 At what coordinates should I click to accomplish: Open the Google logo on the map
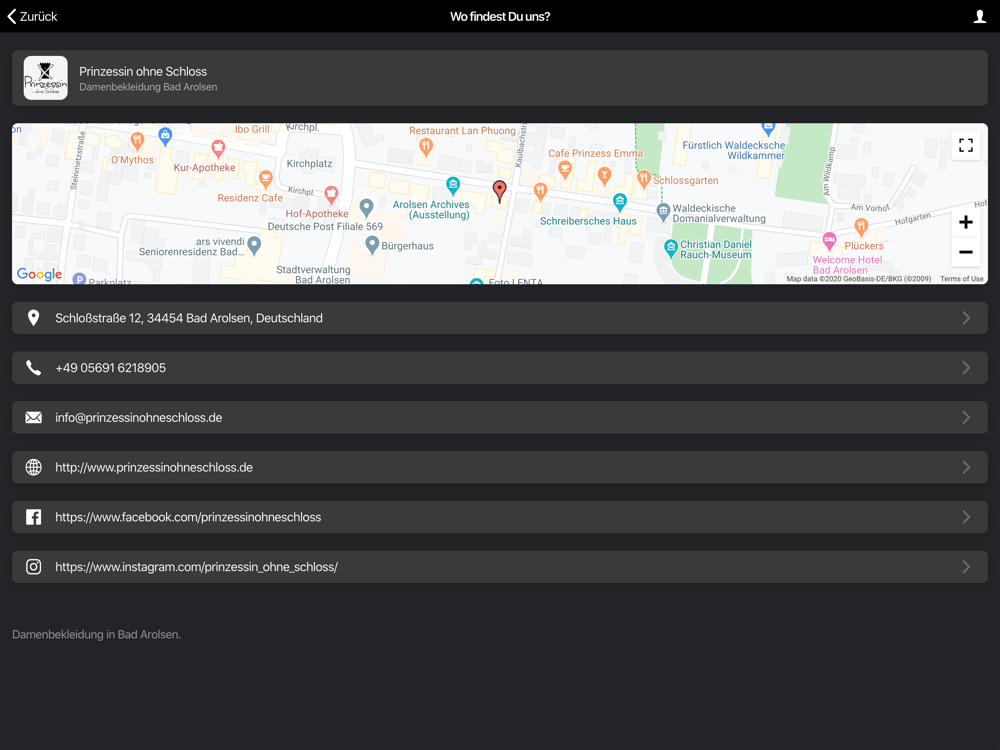(x=40, y=274)
